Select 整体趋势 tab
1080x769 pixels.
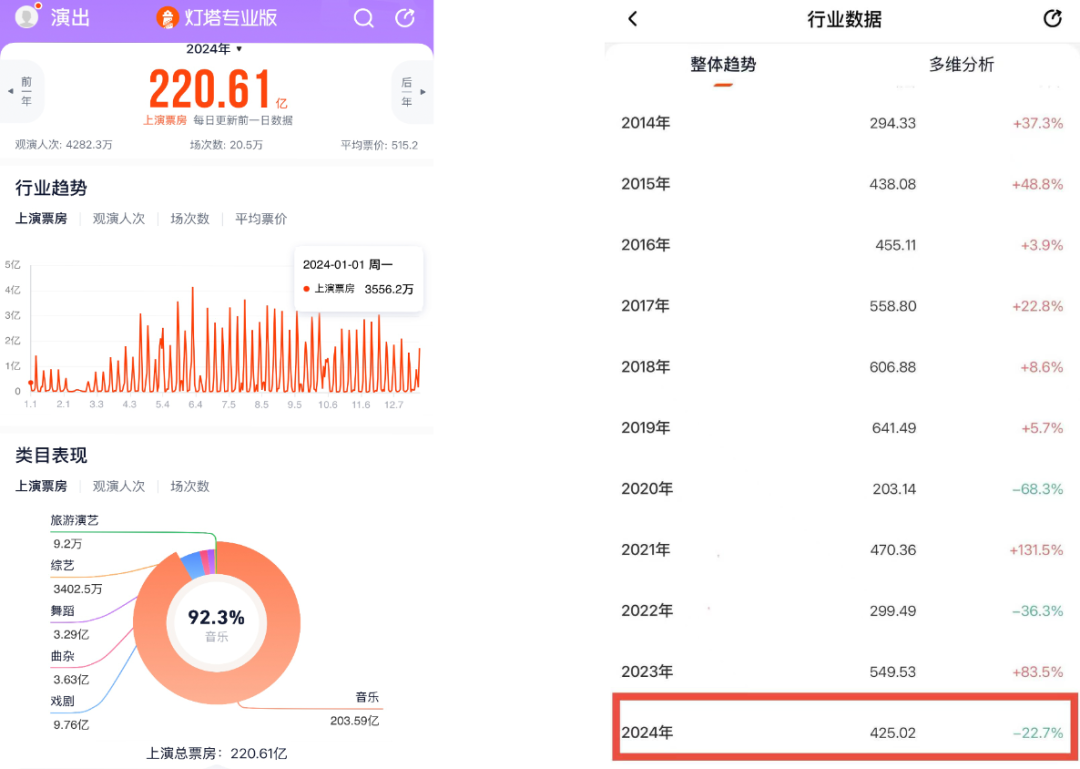[723, 65]
